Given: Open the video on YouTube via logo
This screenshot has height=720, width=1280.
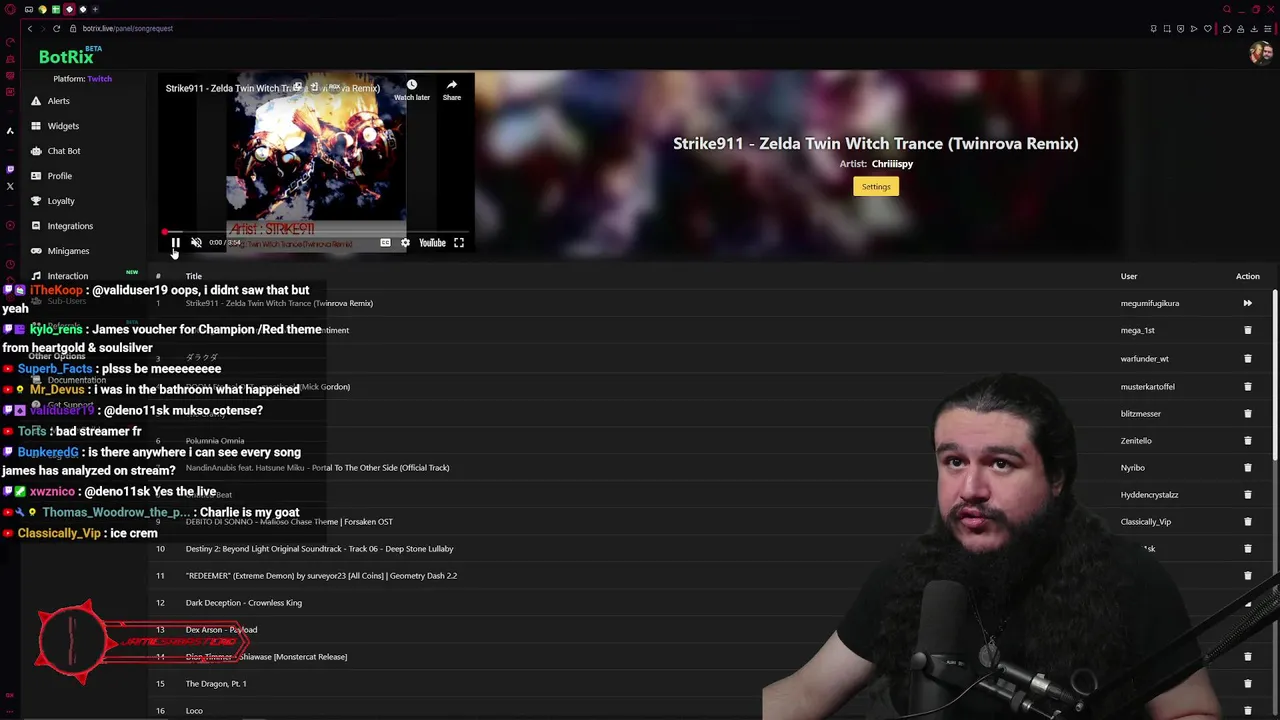Looking at the screenshot, I should pyautogui.click(x=432, y=242).
